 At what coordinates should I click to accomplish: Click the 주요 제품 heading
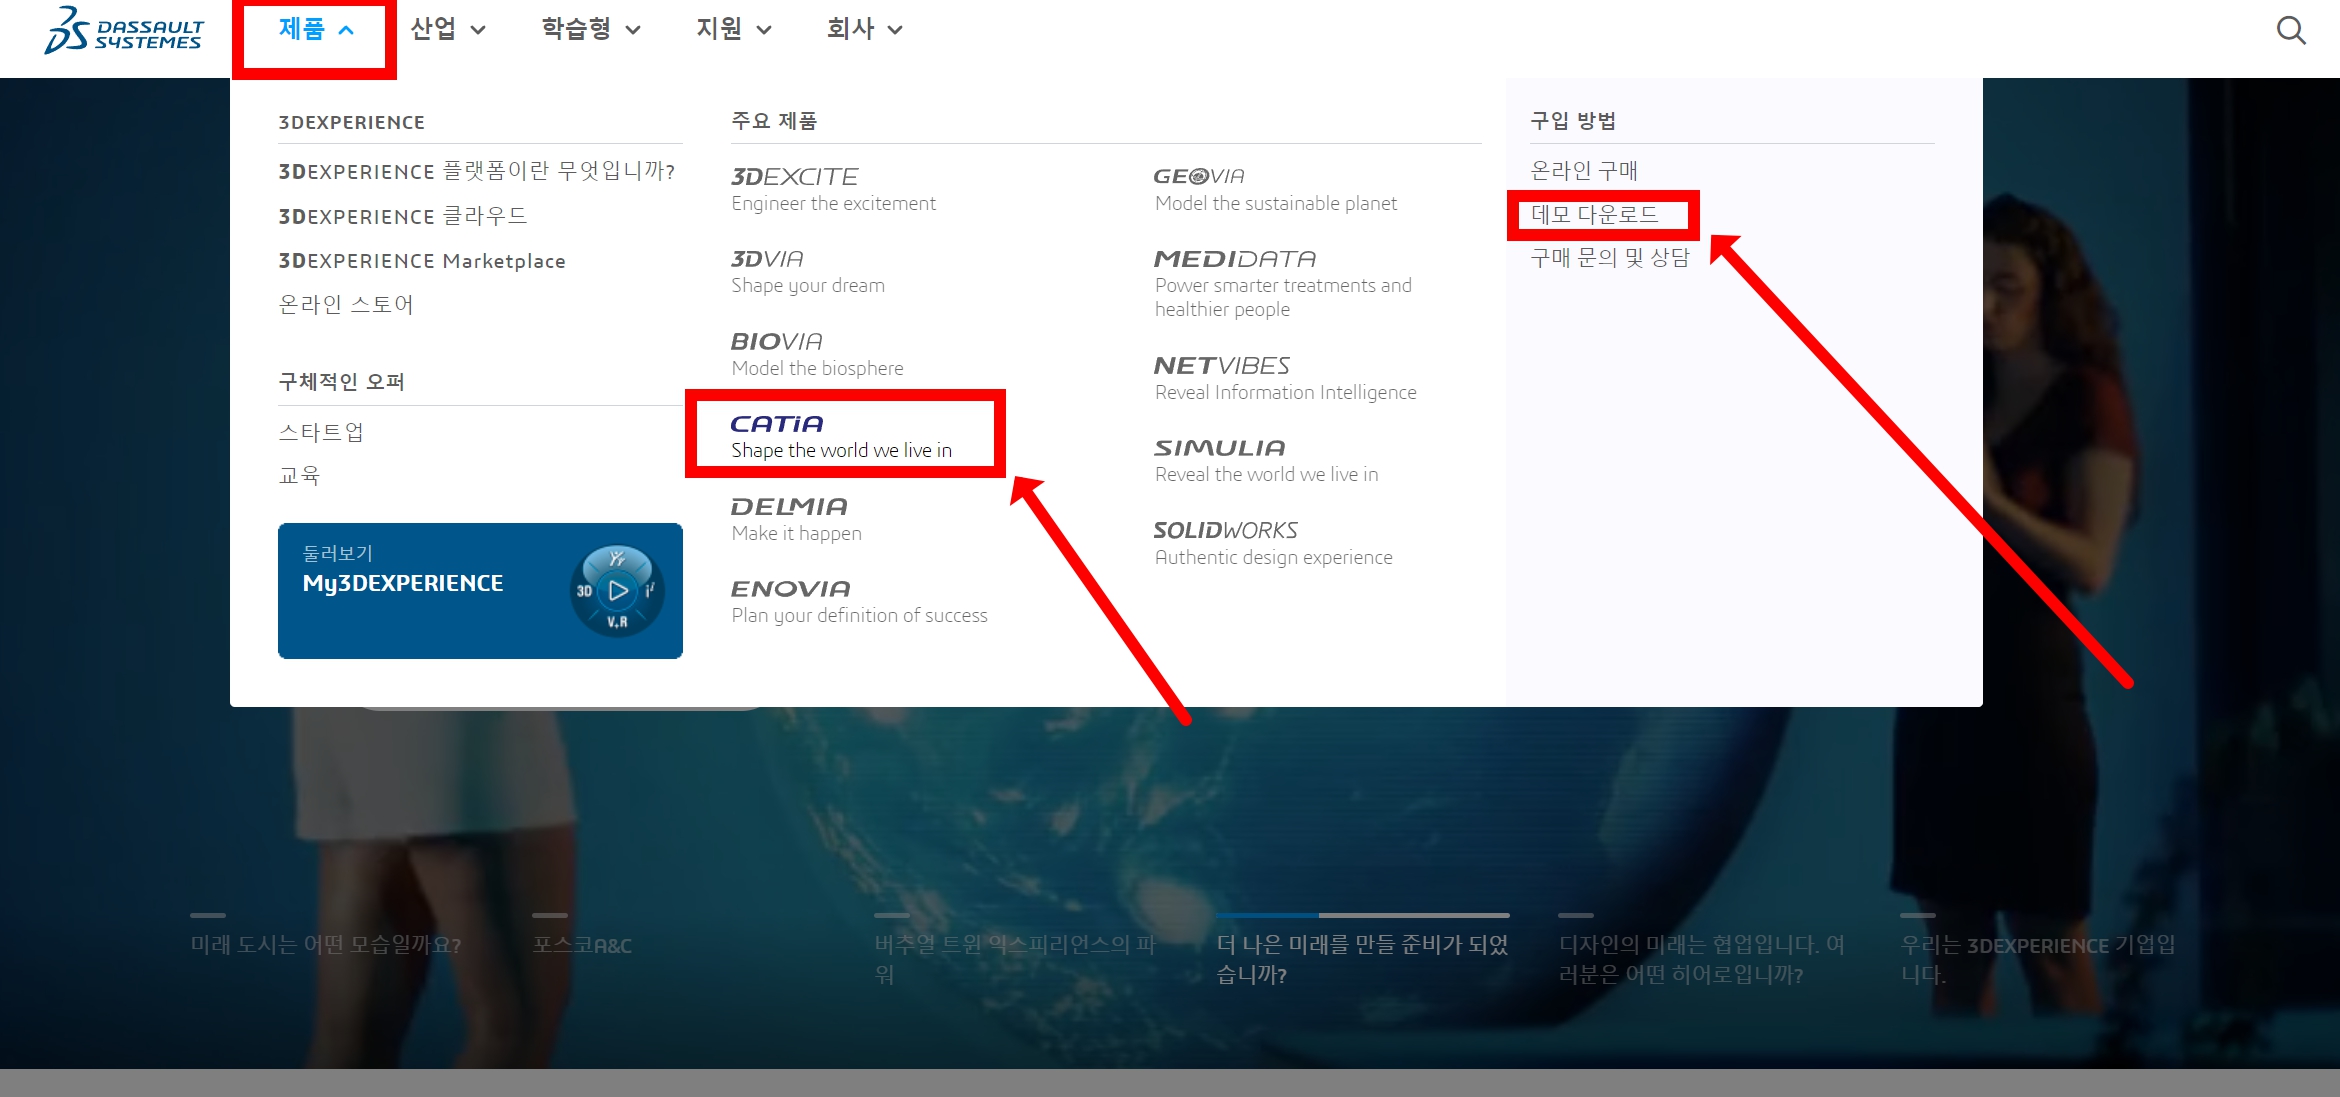774,121
